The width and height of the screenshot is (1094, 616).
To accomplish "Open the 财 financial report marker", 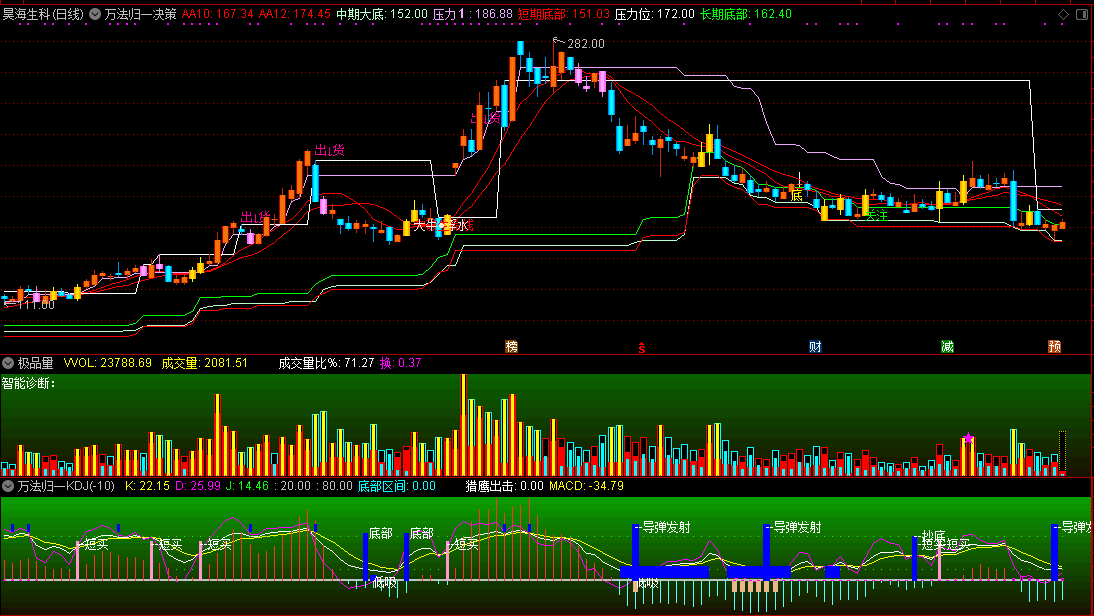I will coord(815,347).
